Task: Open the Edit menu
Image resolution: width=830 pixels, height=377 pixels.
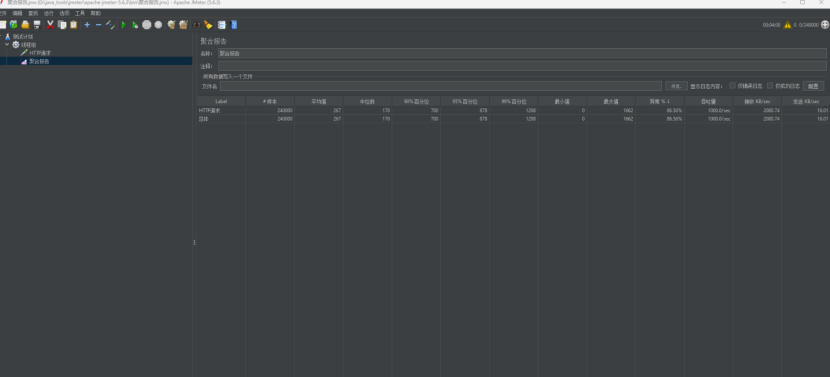Action: tap(17, 13)
